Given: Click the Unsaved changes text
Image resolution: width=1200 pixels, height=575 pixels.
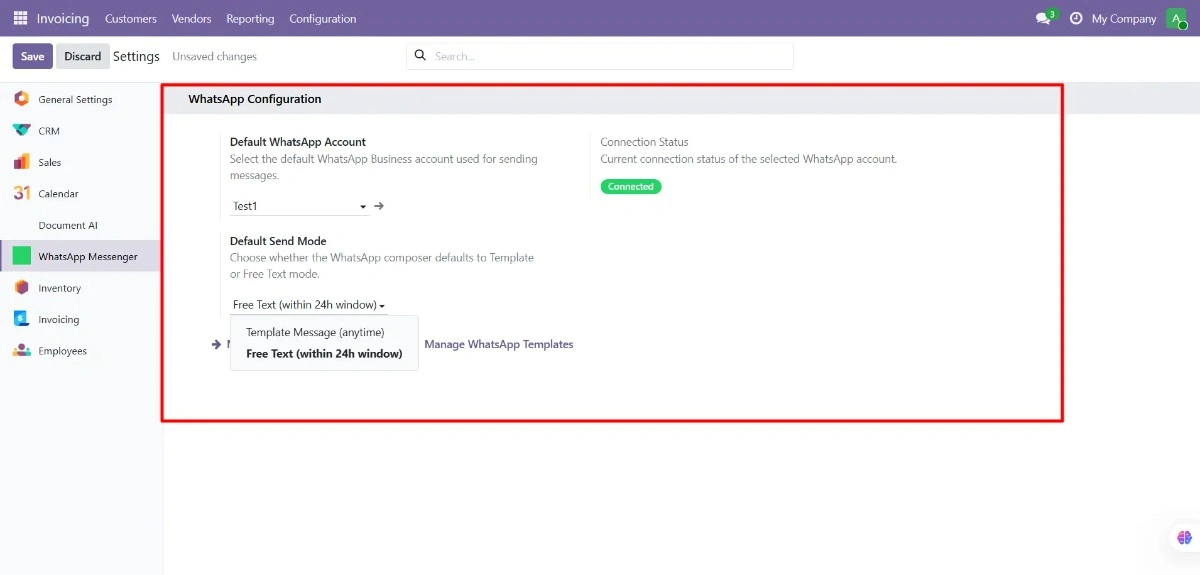Looking at the screenshot, I should 214,56.
